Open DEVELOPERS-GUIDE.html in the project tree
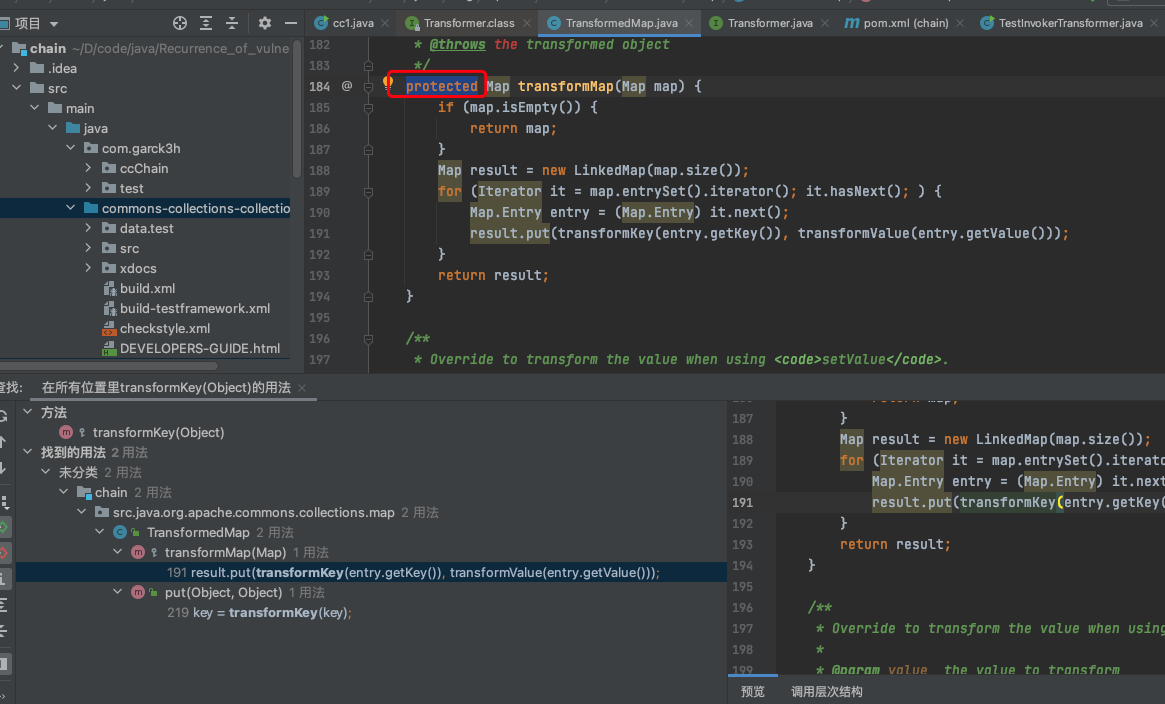Viewport: 1165px width, 704px height. (x=200, y=348)
